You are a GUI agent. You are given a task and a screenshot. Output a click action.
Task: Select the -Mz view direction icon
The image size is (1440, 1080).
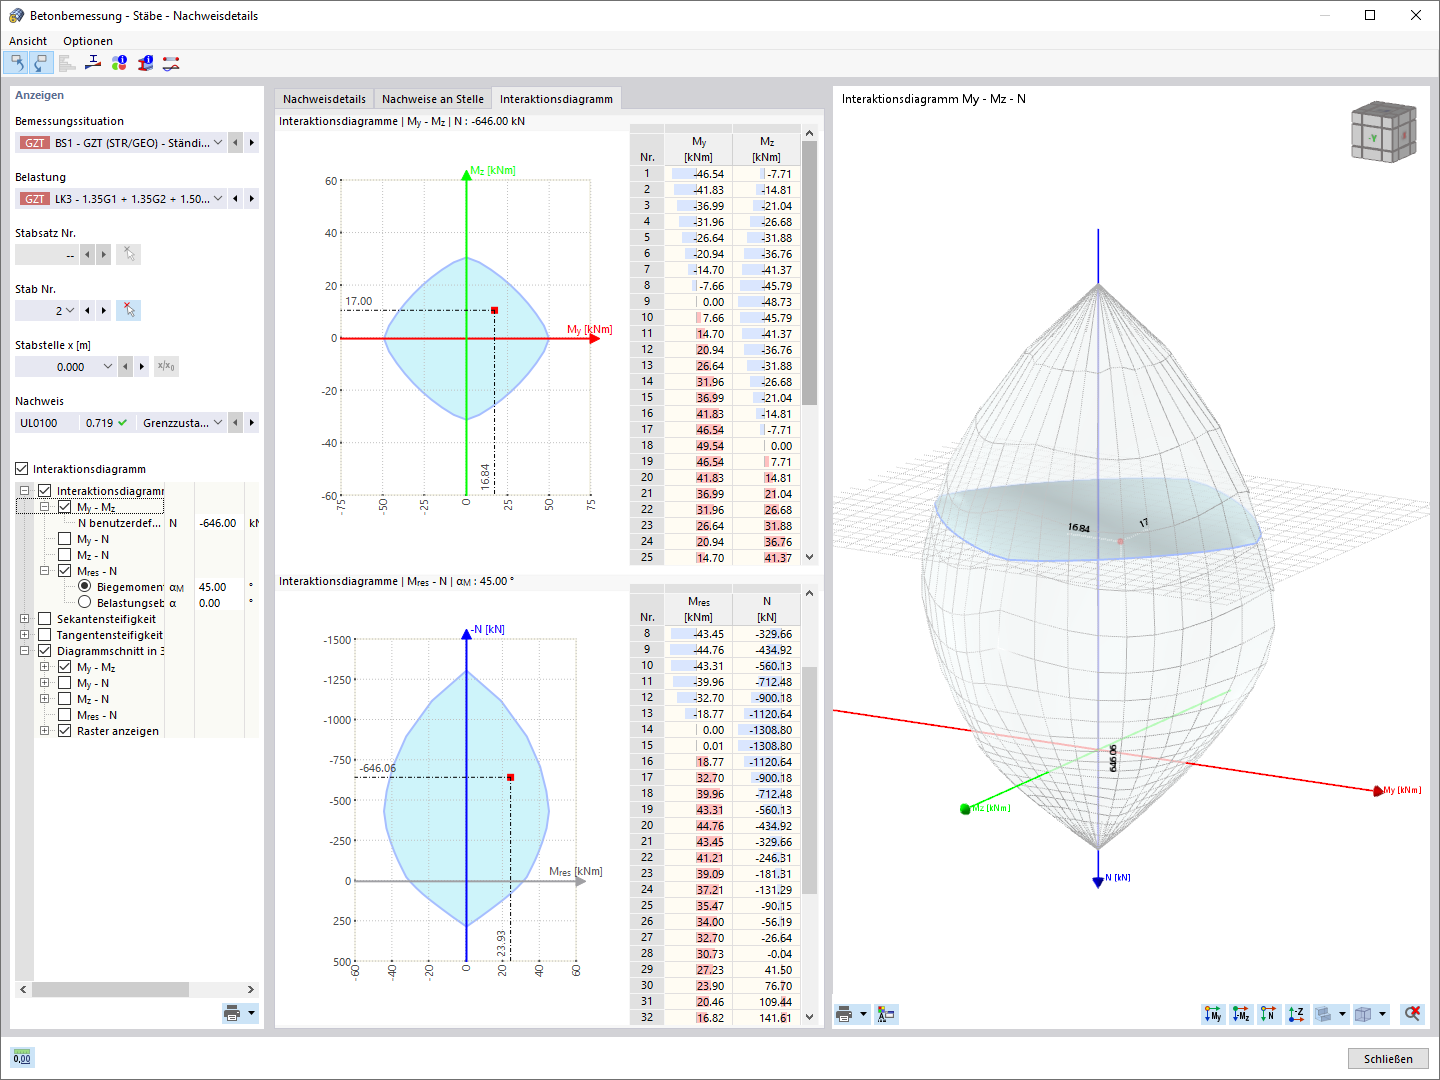tap(1240, 1014)
